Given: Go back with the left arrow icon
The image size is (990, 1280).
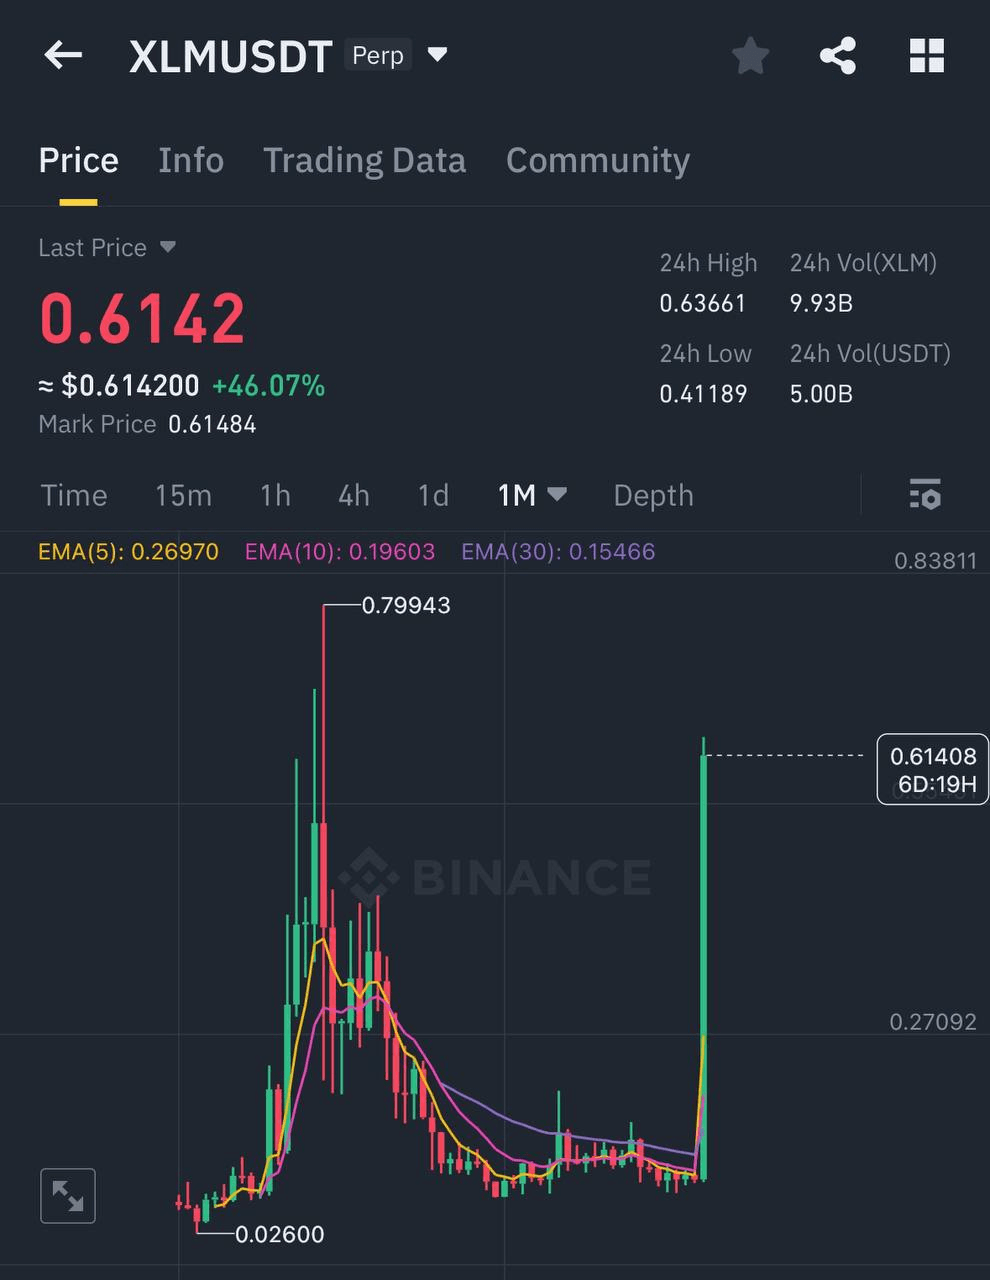Looking at the screenshot, I should pos(63,55).
